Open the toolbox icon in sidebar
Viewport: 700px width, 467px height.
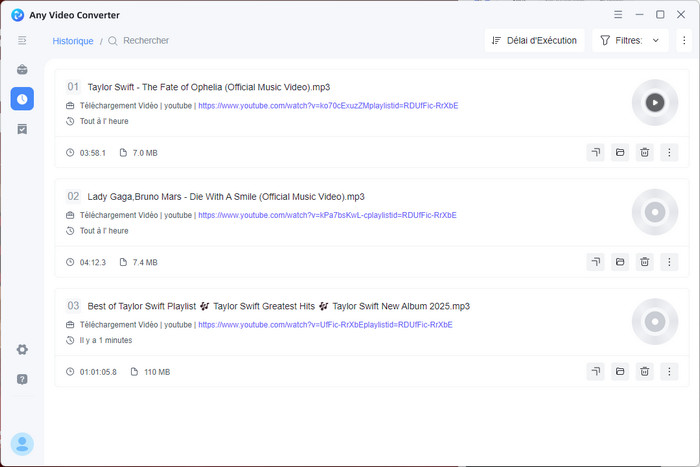pos(22,70)
